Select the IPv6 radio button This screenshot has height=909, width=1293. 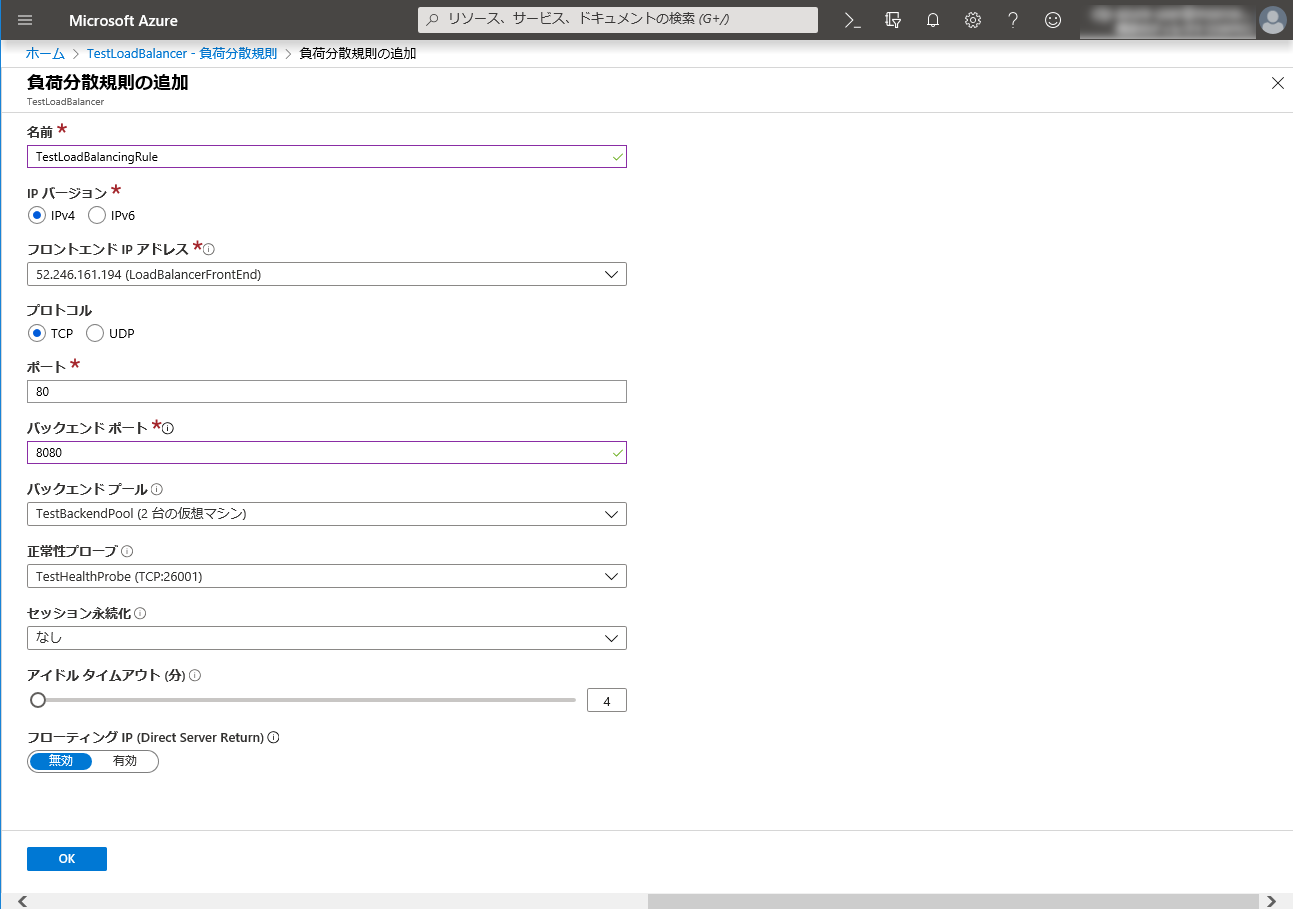(97, 215)
